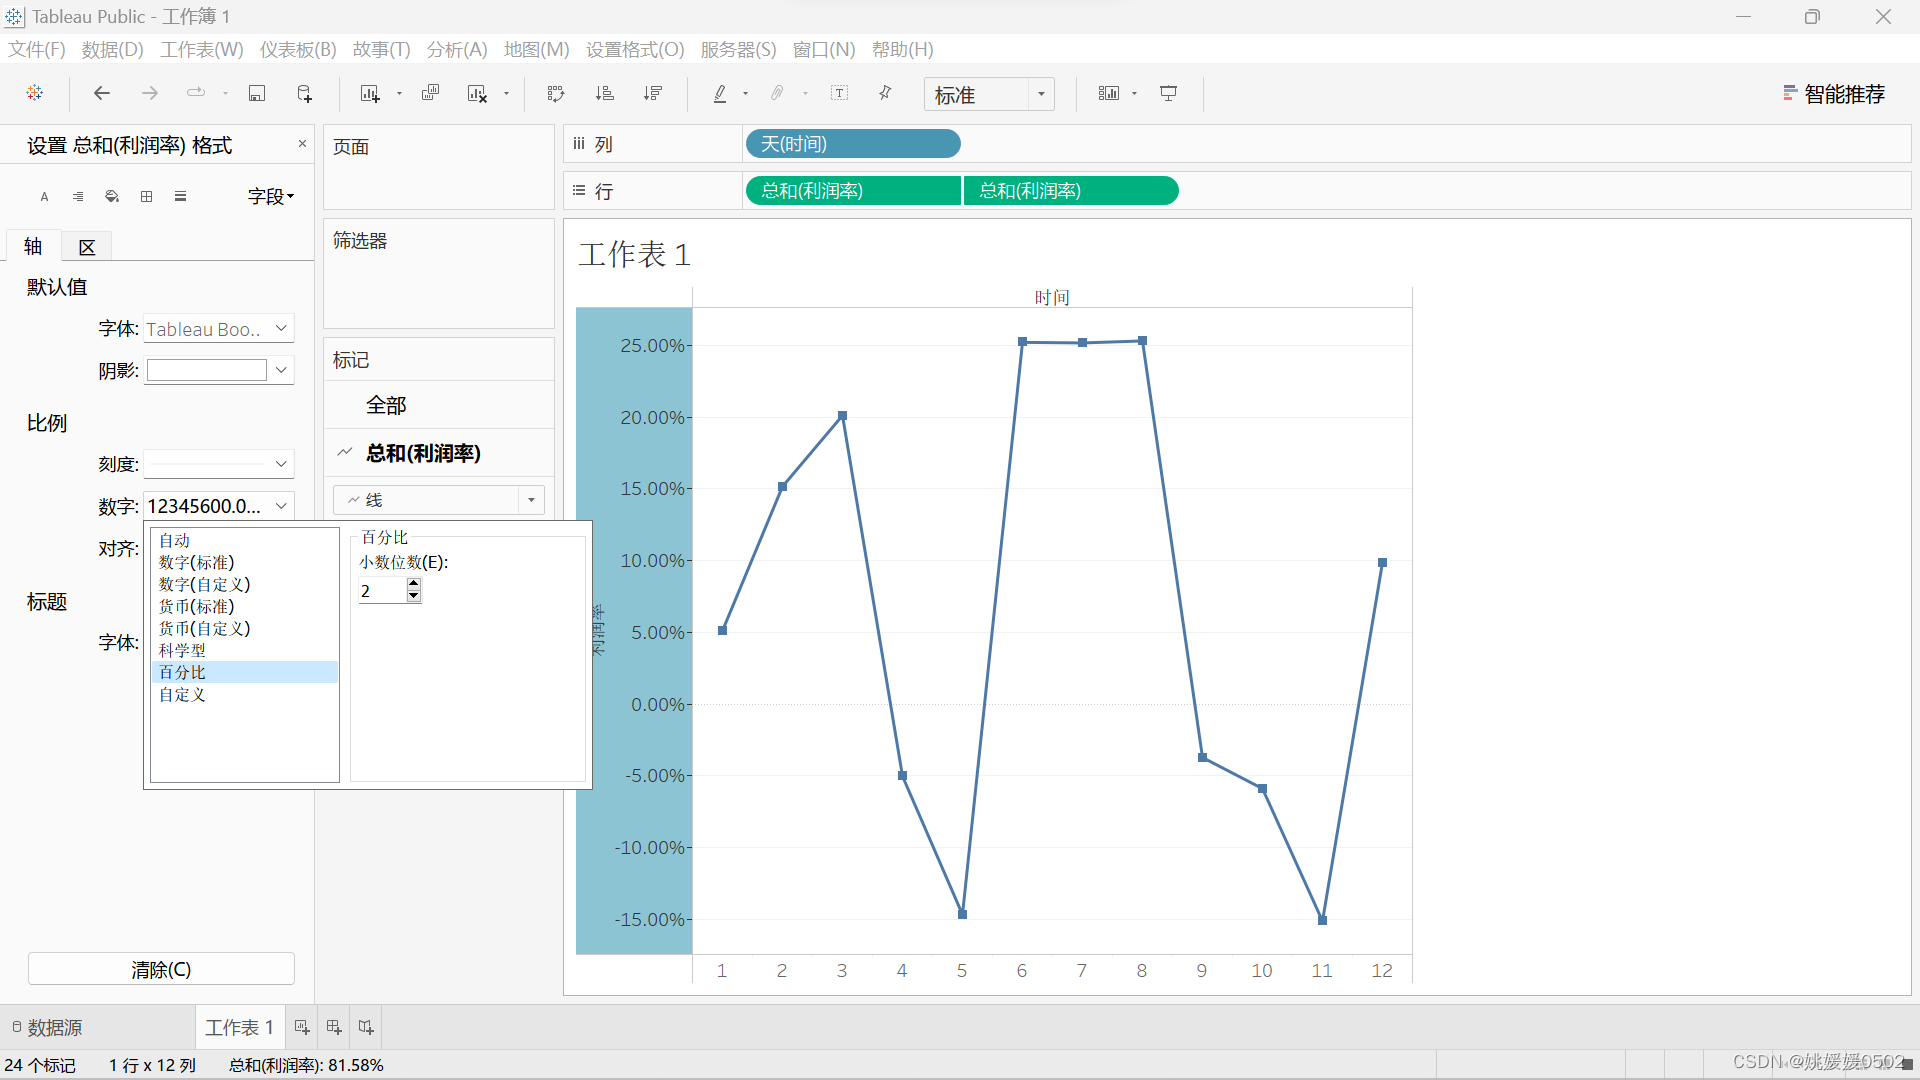Open the 智能推荐 Show Me panel
Viewport: 1920px width, 1080px height.
tap(1834, 94)
